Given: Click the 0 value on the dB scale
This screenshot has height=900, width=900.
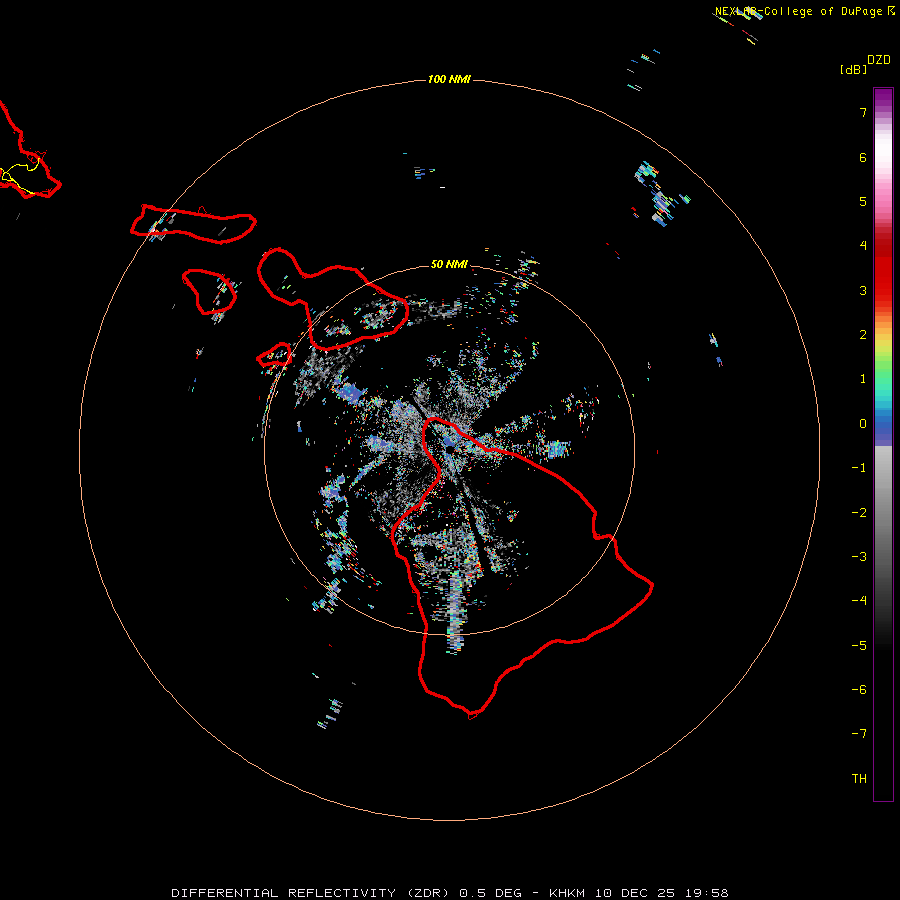Looking at the screenshot, I should click(x=863, y=424).
